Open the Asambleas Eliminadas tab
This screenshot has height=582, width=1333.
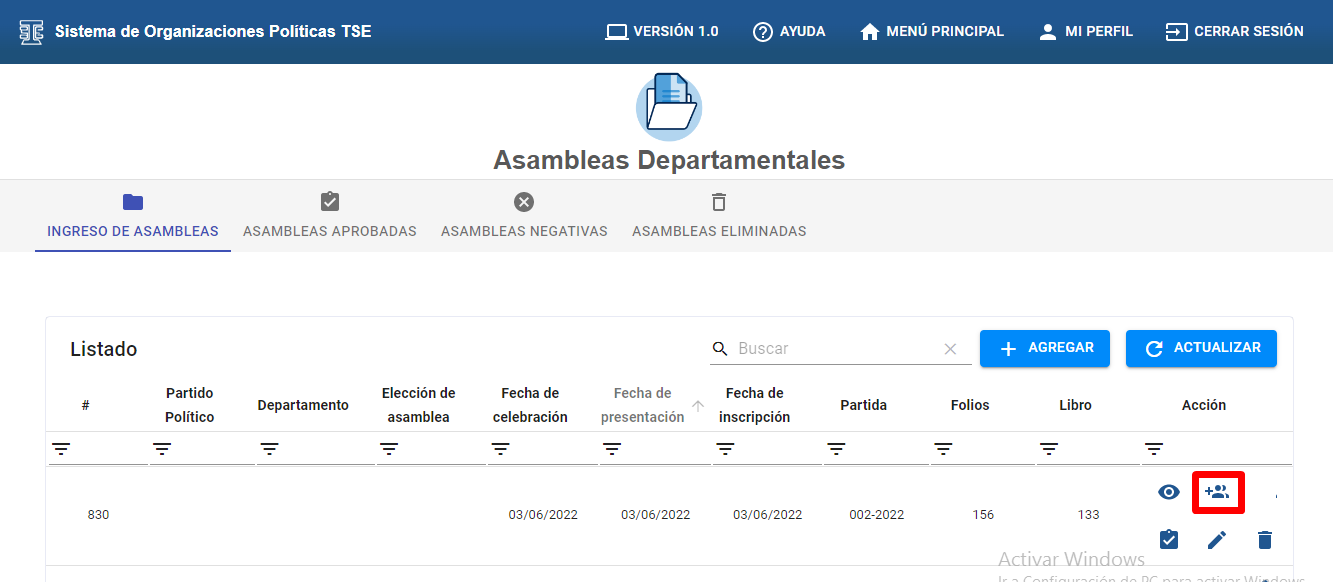pos(718,216)
